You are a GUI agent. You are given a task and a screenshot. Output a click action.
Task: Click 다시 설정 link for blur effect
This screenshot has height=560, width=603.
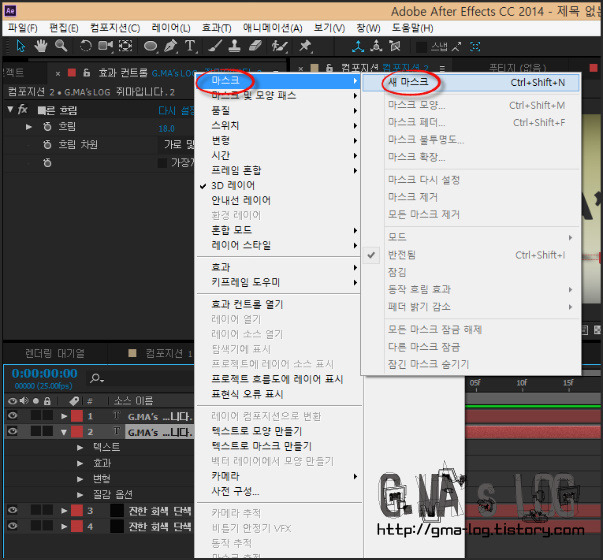coord(176,111)
